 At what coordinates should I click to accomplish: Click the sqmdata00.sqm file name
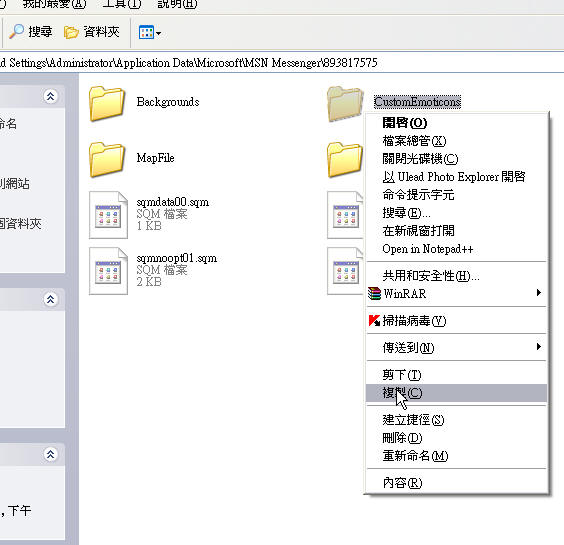coord(173,202)
